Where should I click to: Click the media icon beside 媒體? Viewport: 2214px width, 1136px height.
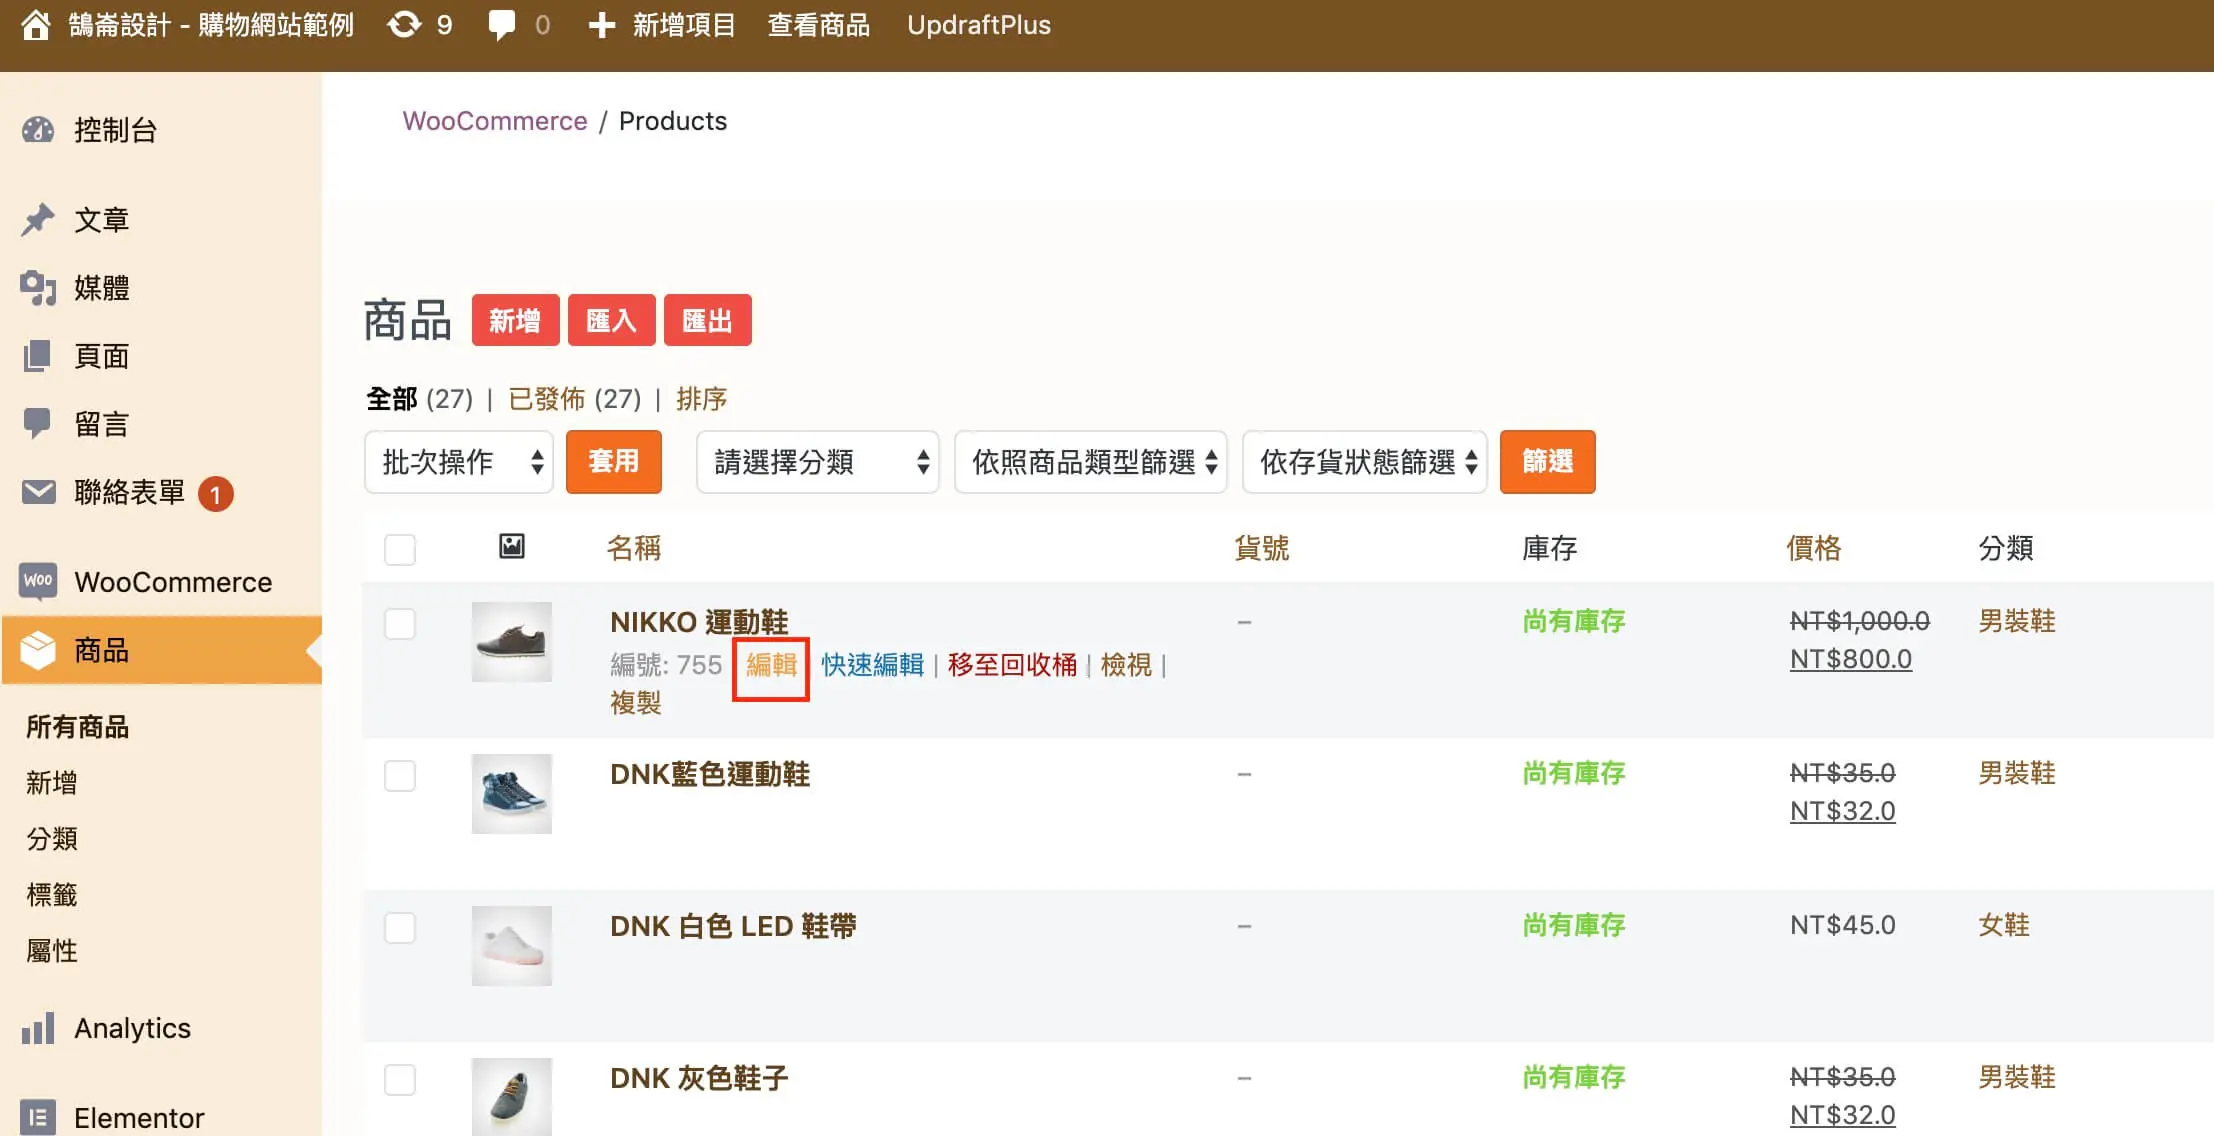38,288
